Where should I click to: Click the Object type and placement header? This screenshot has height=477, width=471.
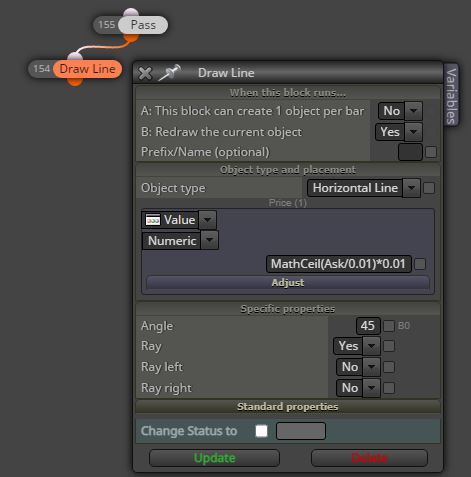288,170
